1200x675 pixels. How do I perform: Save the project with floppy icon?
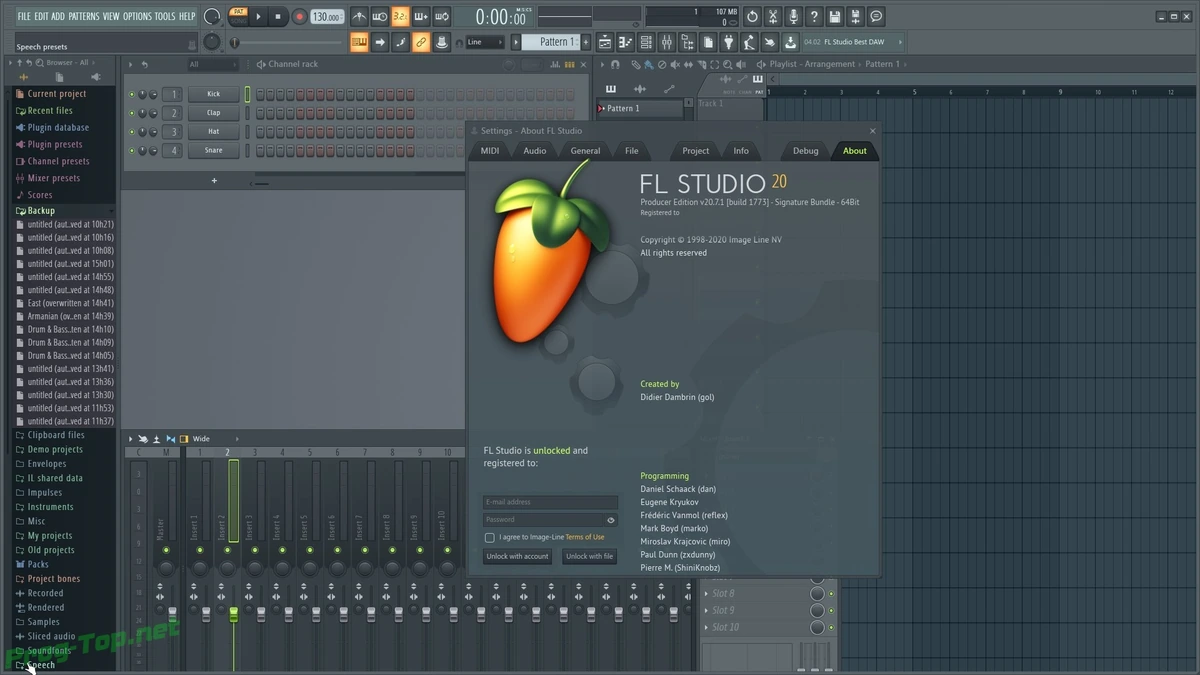tap(835, 16)
